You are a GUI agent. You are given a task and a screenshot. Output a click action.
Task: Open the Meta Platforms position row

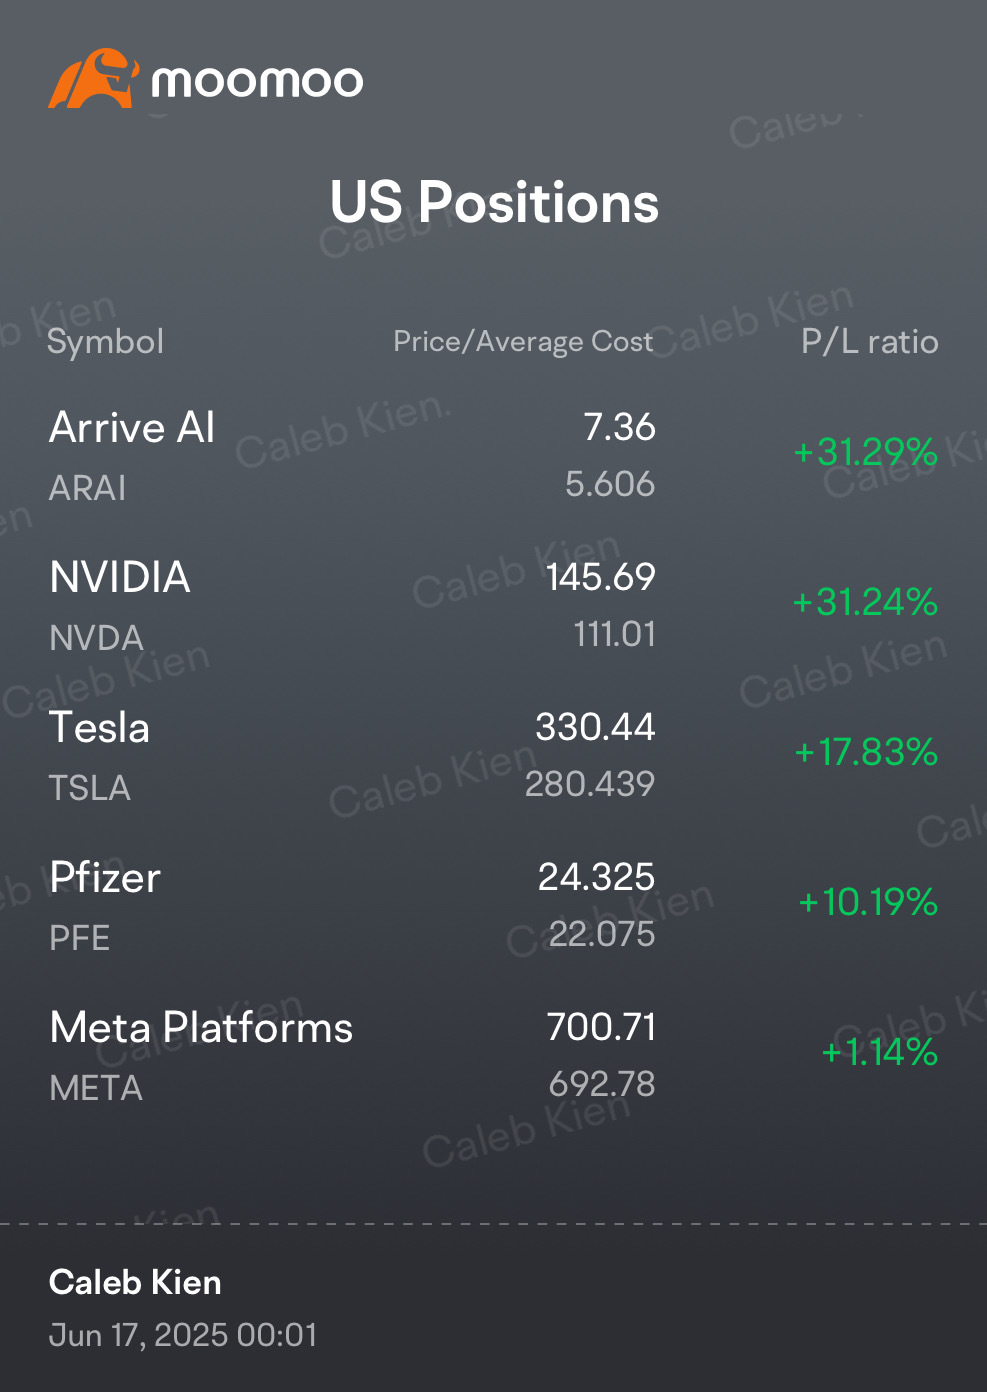[x=494, y=1055]
